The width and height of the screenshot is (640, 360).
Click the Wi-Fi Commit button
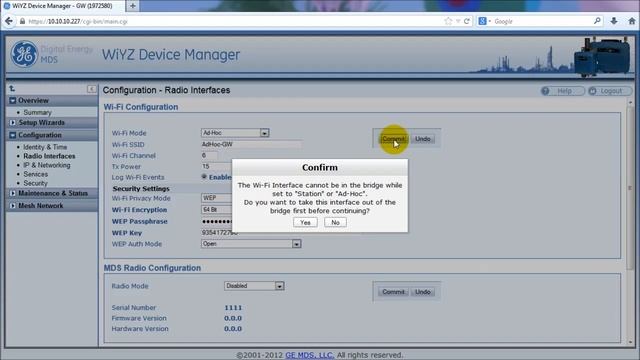[393, 139]
